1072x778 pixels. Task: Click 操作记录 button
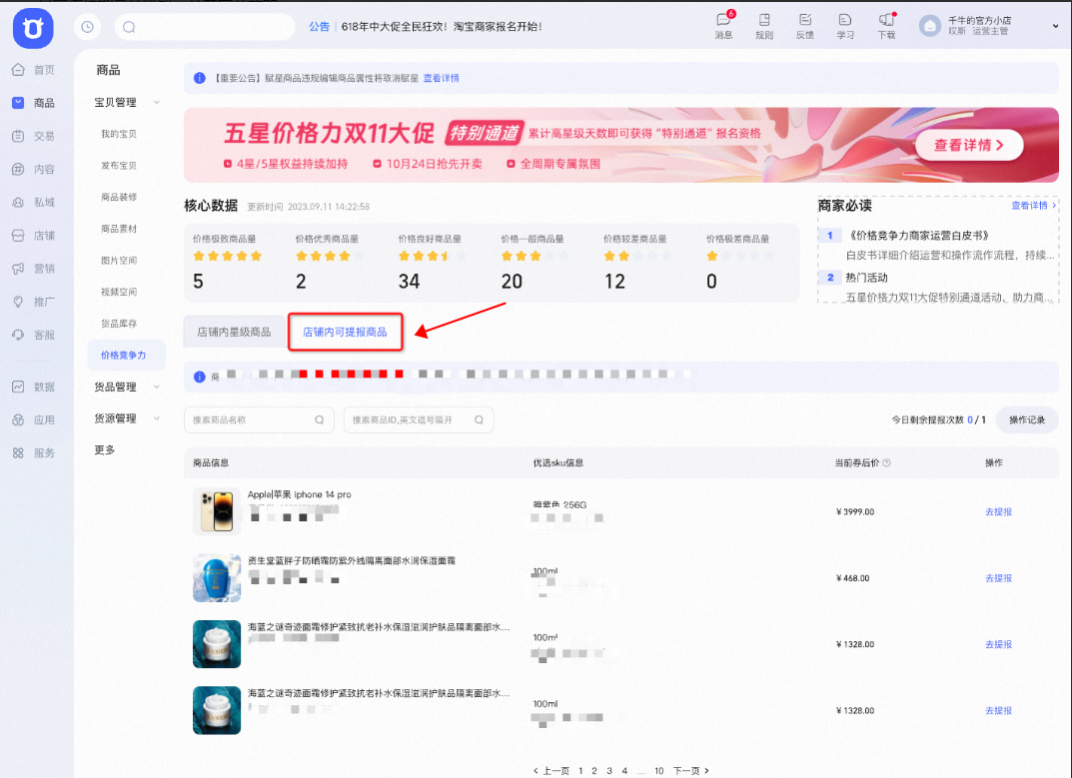[1027, 420]
